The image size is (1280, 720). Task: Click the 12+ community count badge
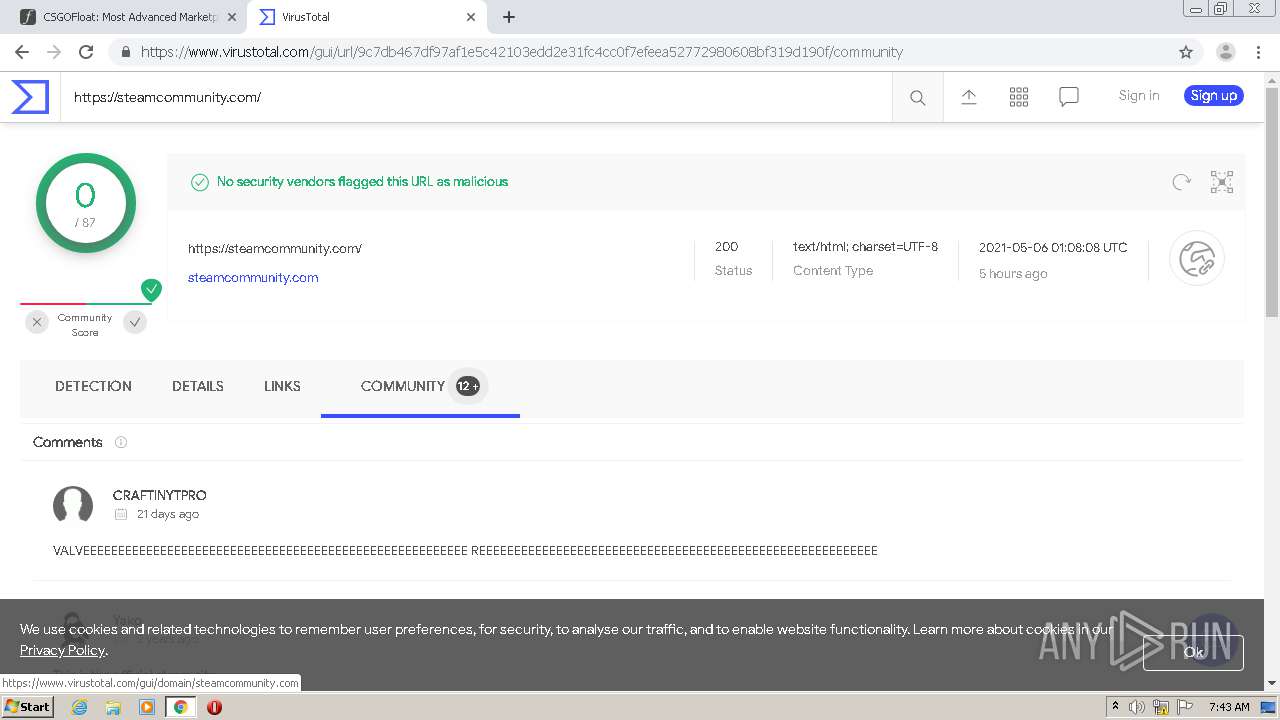tap(468, 386)
